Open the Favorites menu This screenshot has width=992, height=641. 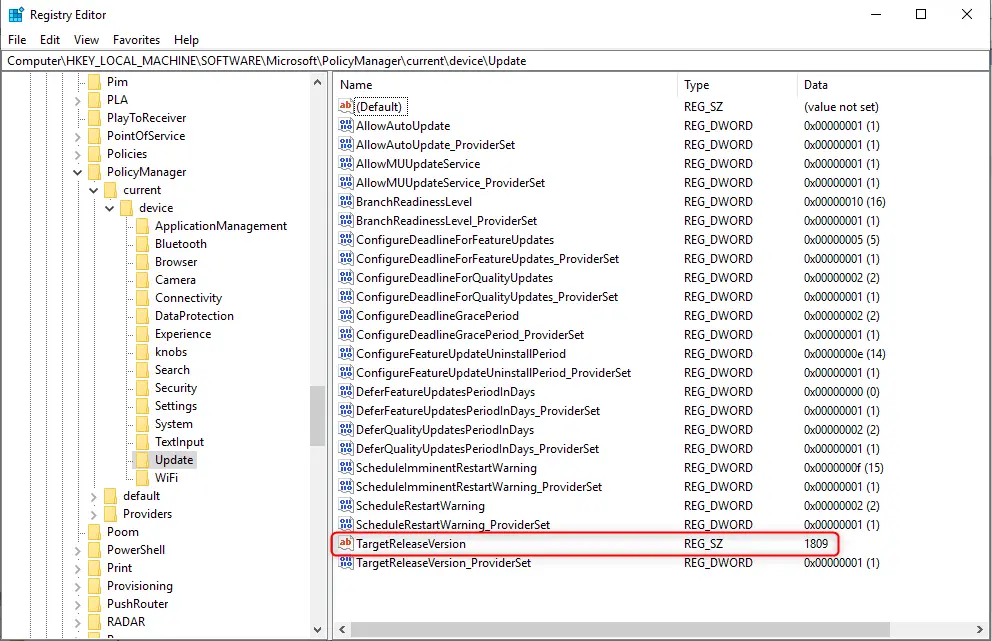tap(136, 39)
